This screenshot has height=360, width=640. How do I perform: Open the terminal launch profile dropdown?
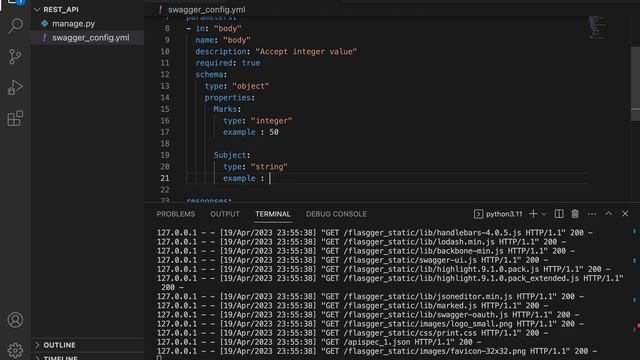pos(544,214)
